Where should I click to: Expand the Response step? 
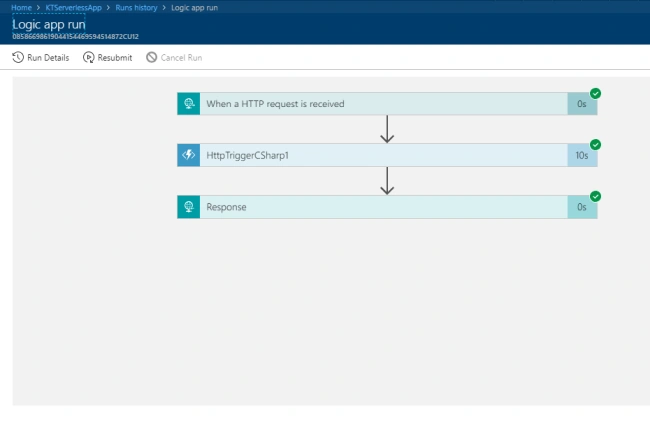coord(387,207)
